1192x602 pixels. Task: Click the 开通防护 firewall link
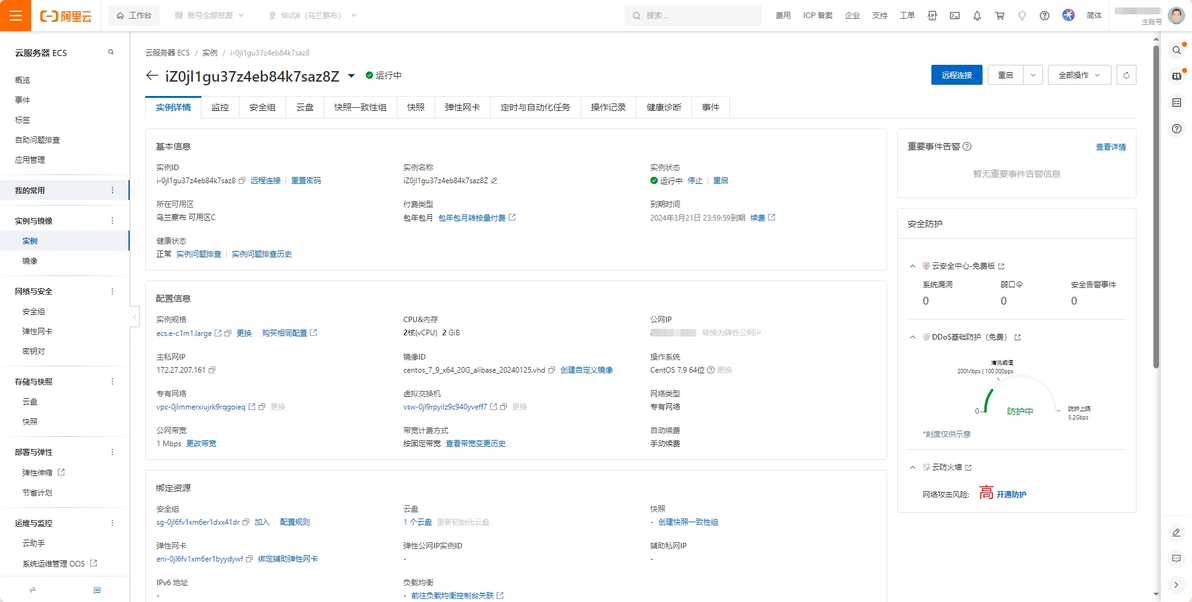coord(1011,495)
